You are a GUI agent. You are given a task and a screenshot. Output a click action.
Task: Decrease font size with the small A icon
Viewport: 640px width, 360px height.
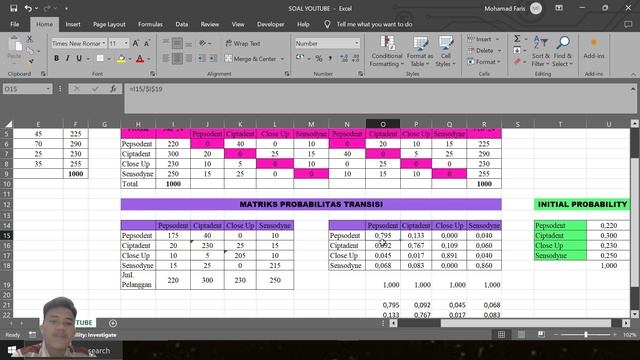tap(147, 43)
